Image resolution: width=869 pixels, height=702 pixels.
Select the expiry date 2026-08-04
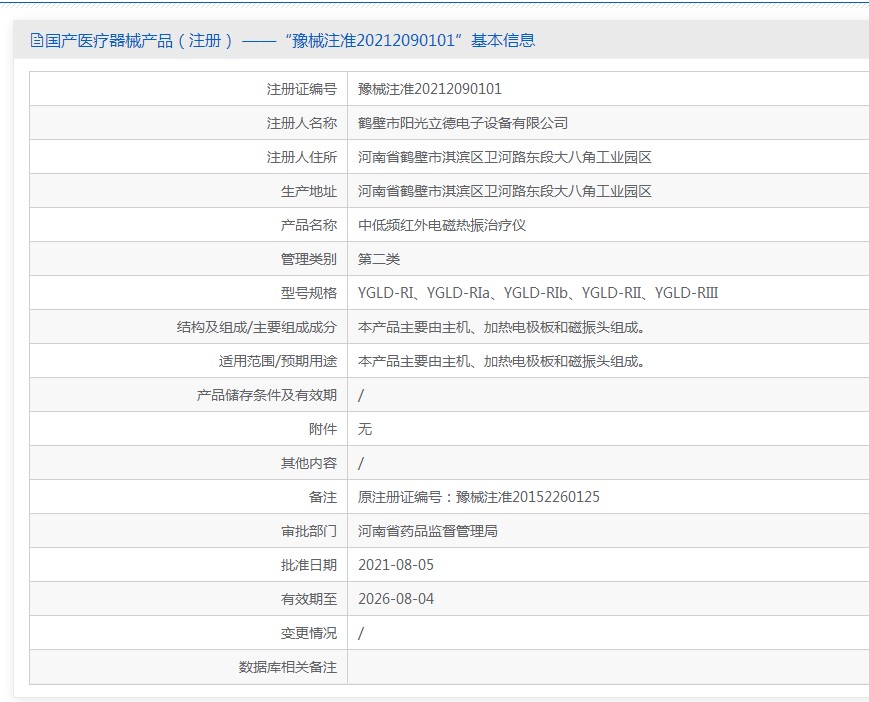(x=396, y=599)
